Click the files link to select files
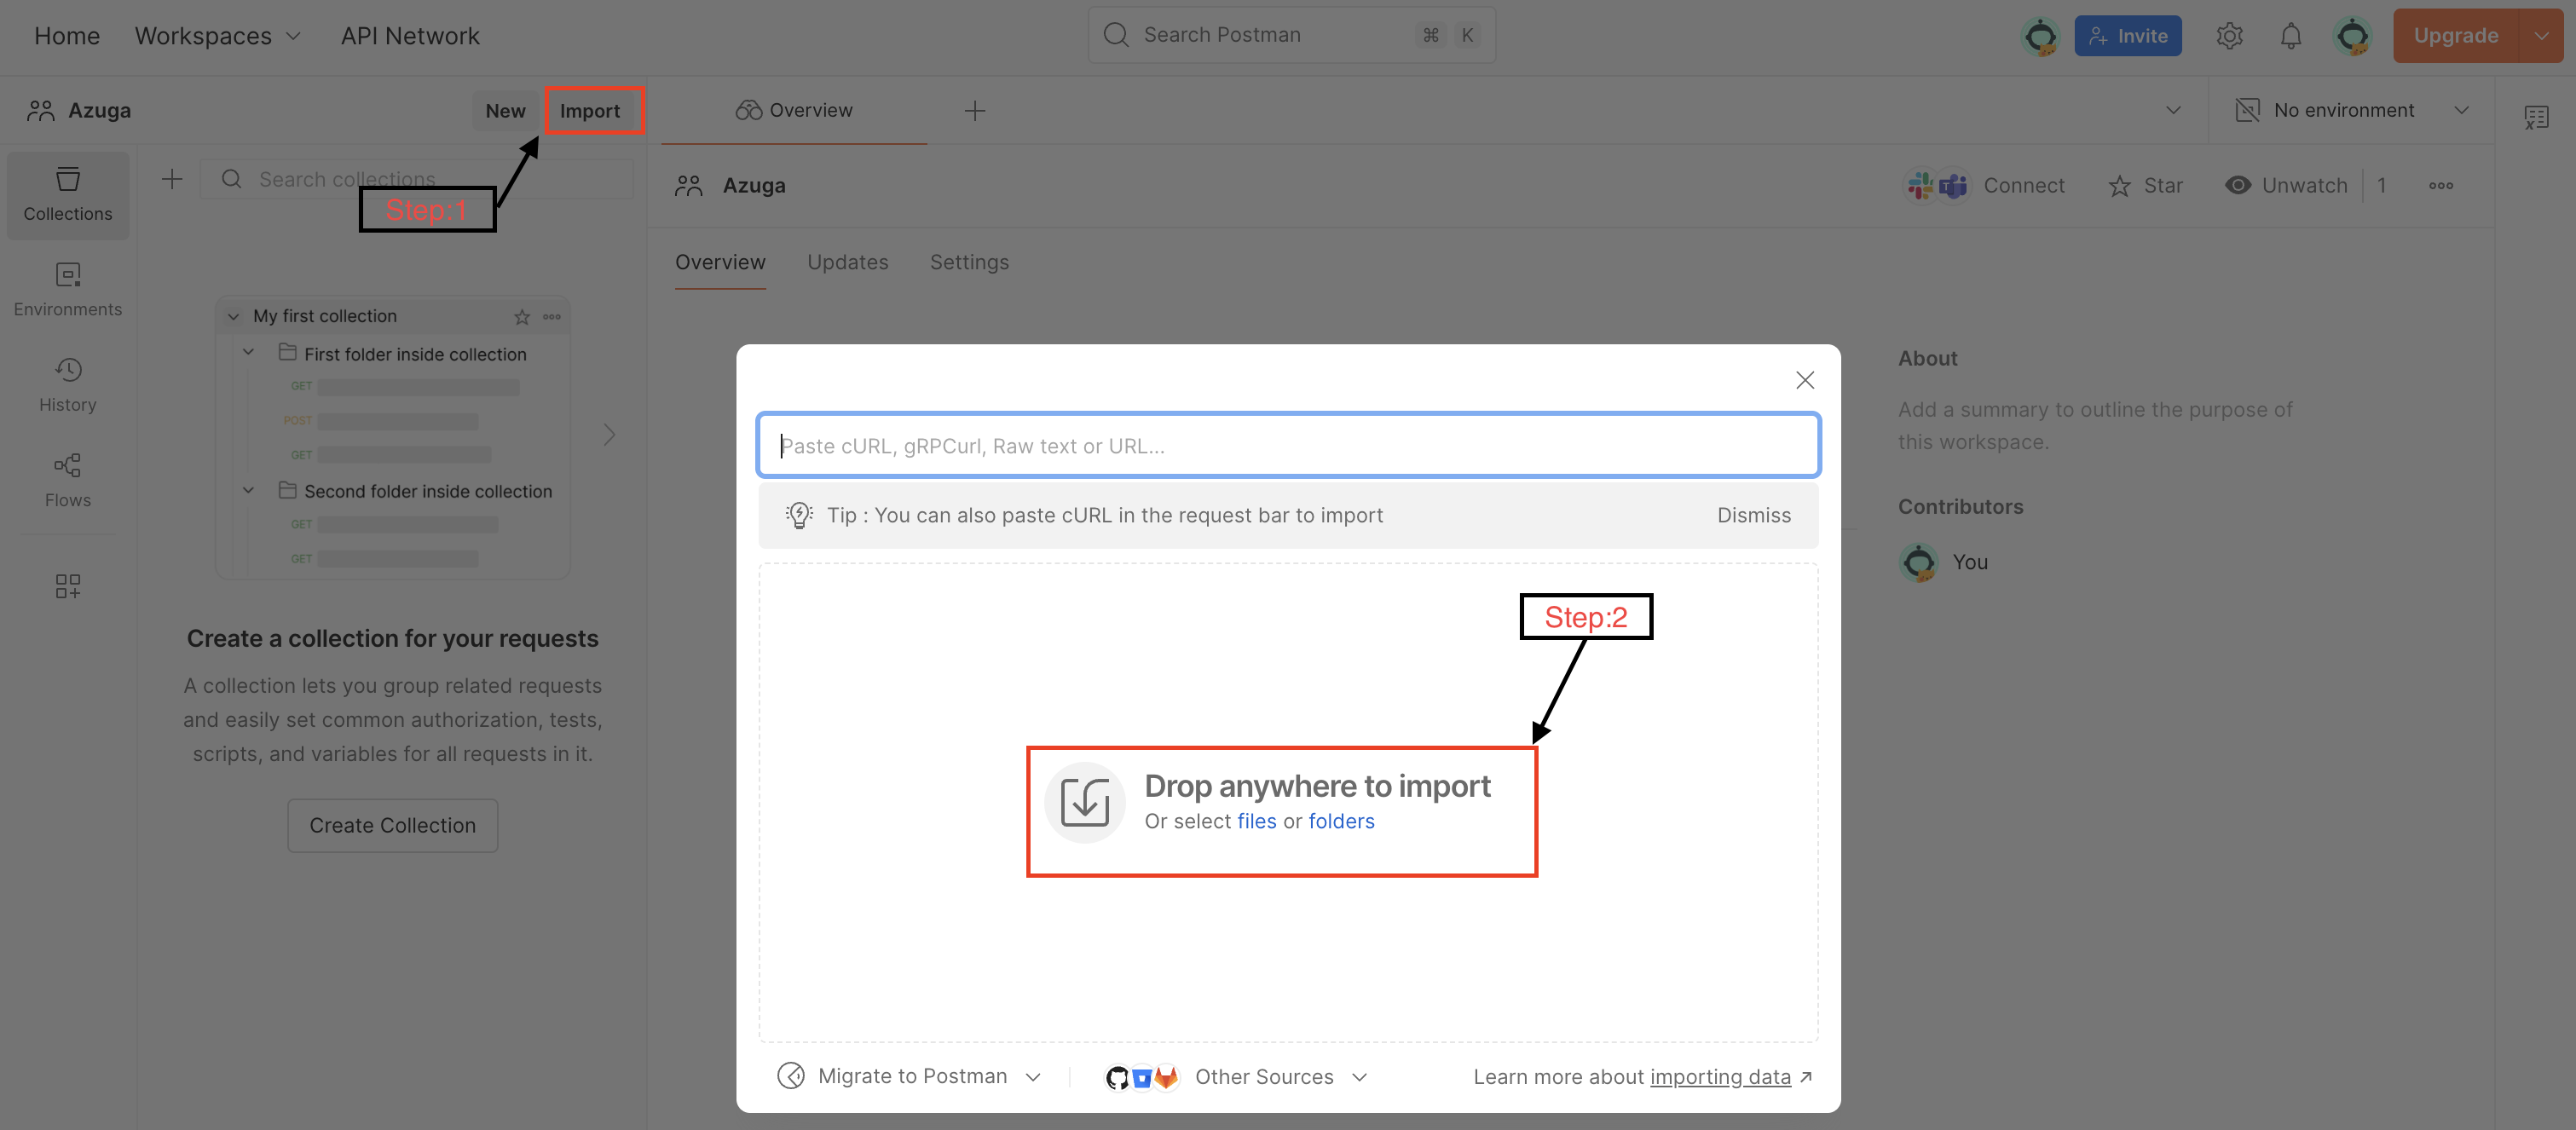Image resolution: width=2576 pixels, height=1130 pixels. [x=1256, y=821]
